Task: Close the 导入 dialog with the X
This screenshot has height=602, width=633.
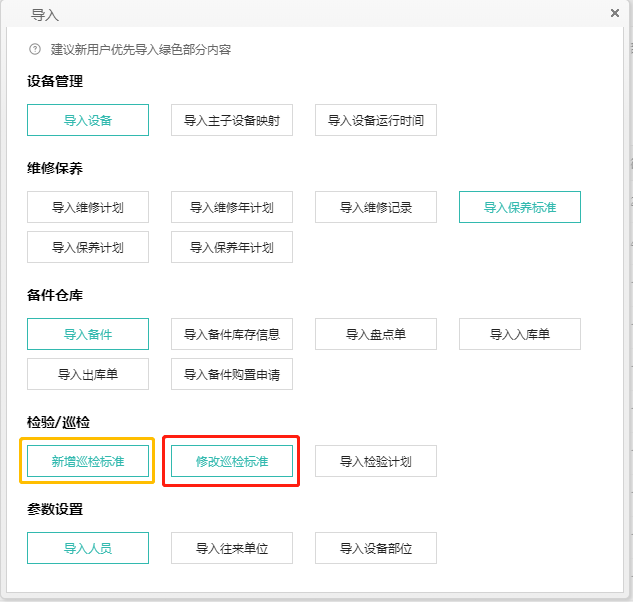Action: coord(614,13)
